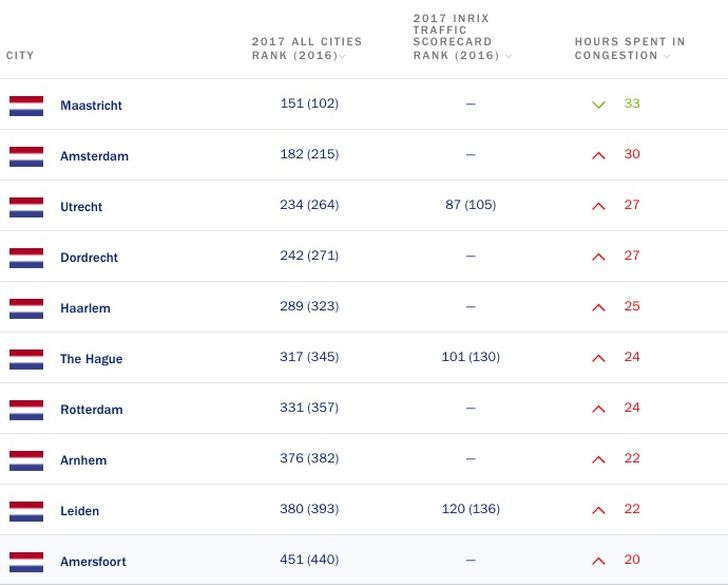Image resolution: width=728 pixels, height=585 pixels.
Task: Click the flag icon in the Utrecht row
Action: coord(26,207)
